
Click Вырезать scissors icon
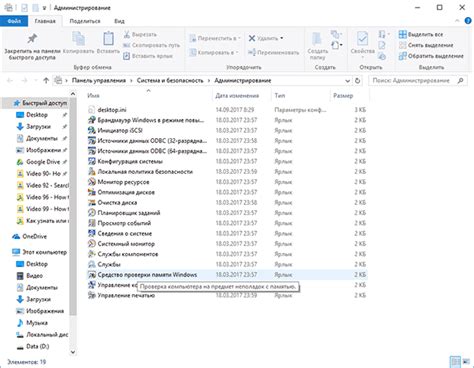pyautogui.click(x=127, y=34)
